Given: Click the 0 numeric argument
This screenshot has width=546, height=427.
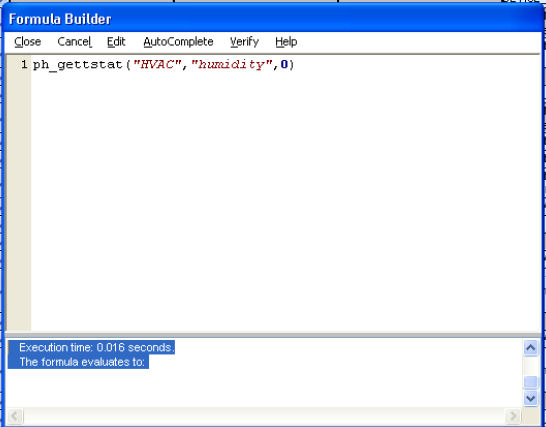Looking at the screenshot, I should (284, 64).
